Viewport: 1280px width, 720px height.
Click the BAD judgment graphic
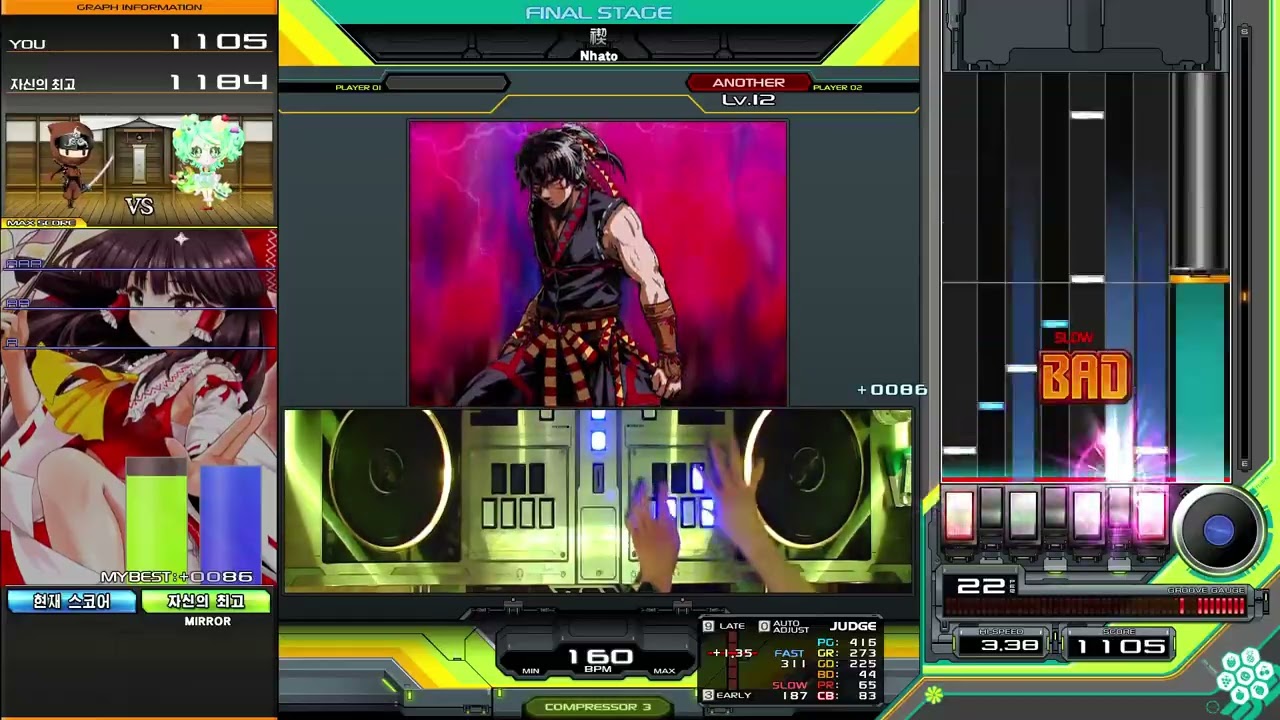tap(1085, 377)
